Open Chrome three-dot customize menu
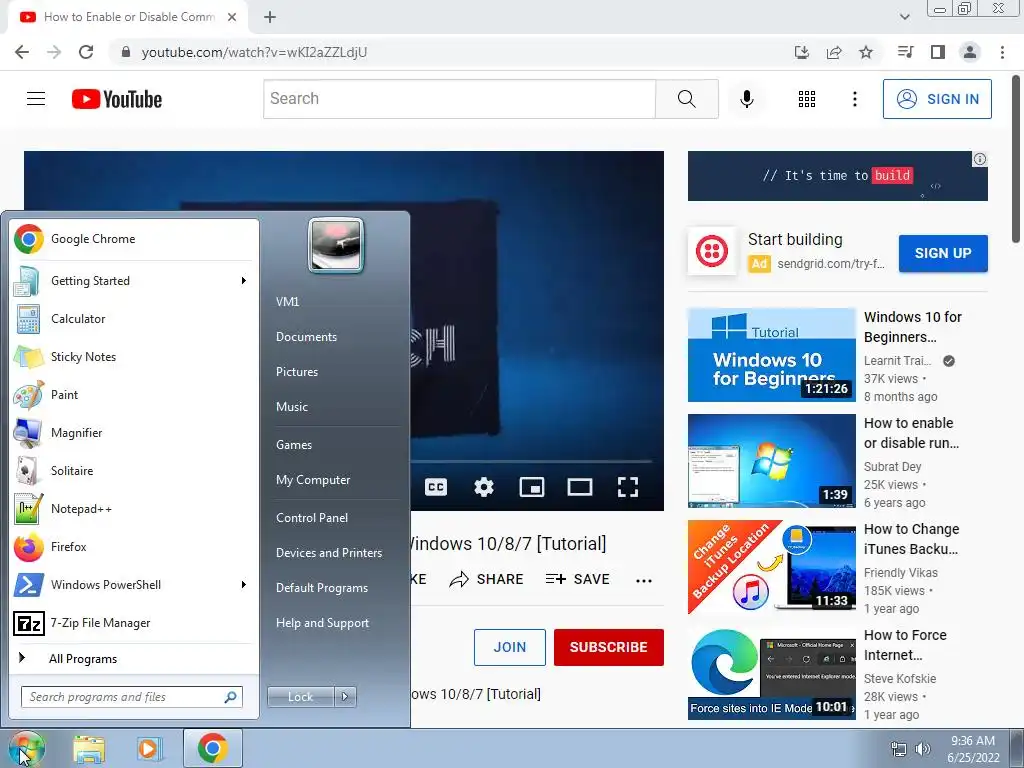This screenshot has height=768, width=1024. point(1002,52)
